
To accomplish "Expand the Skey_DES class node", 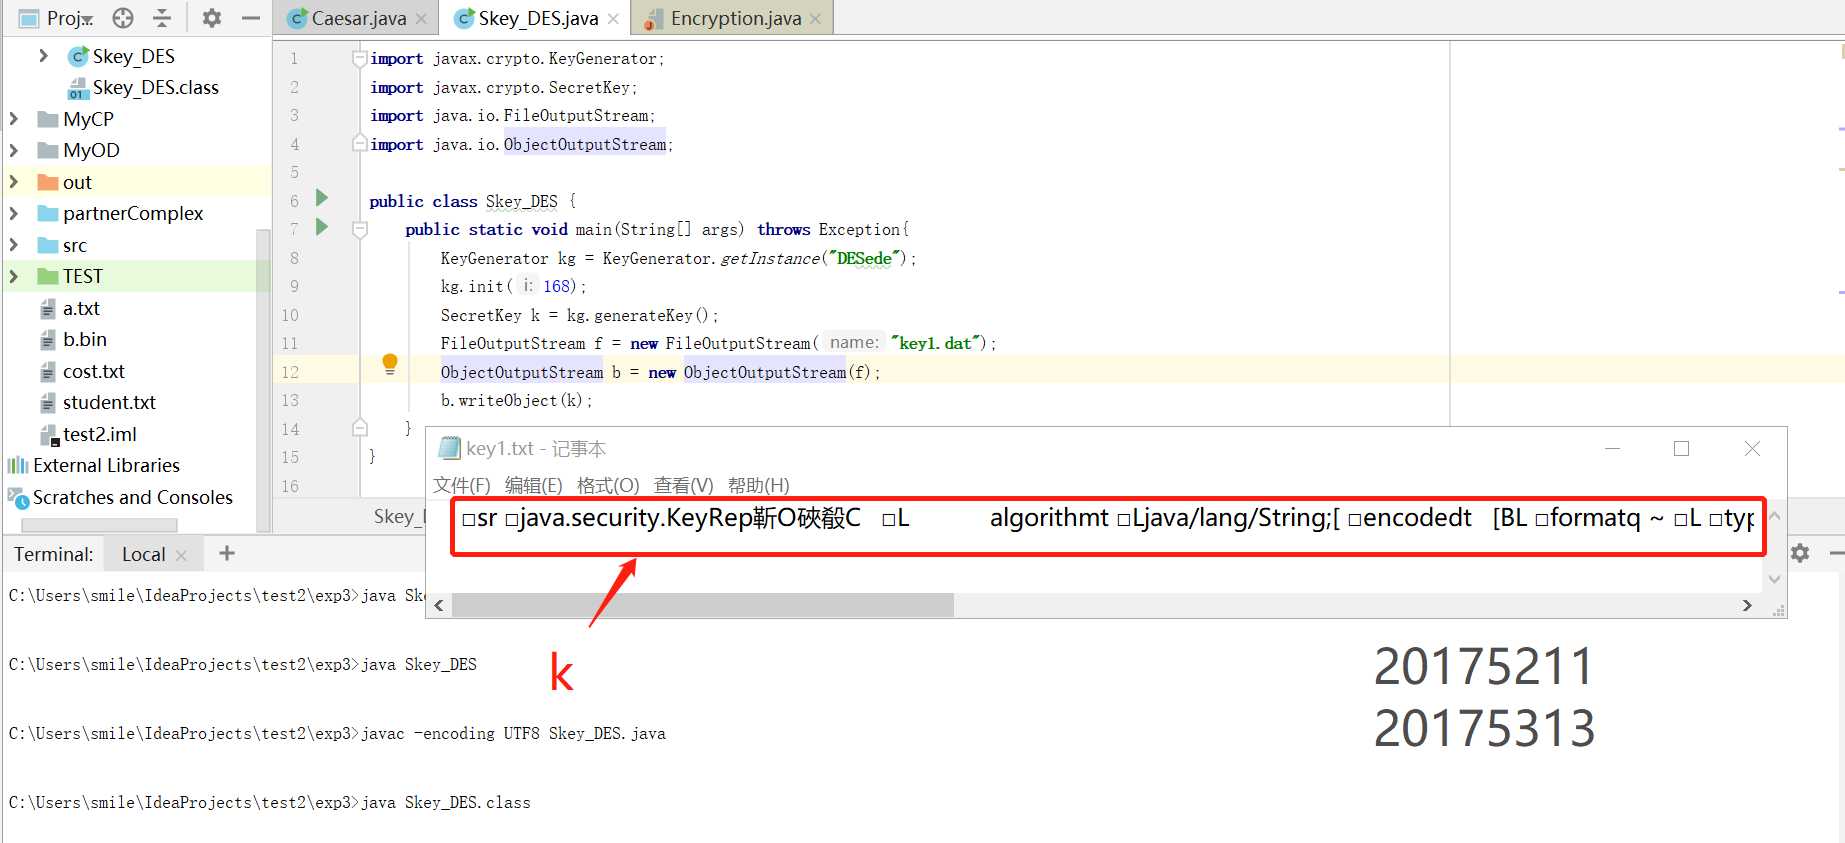I will [x=43, y=56].
